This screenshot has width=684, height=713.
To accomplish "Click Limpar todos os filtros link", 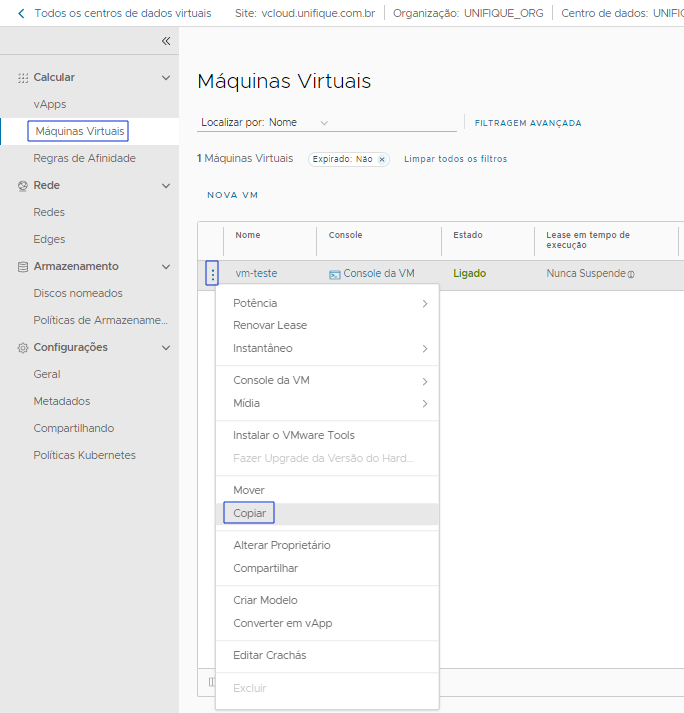I will [x=455, y=159].
